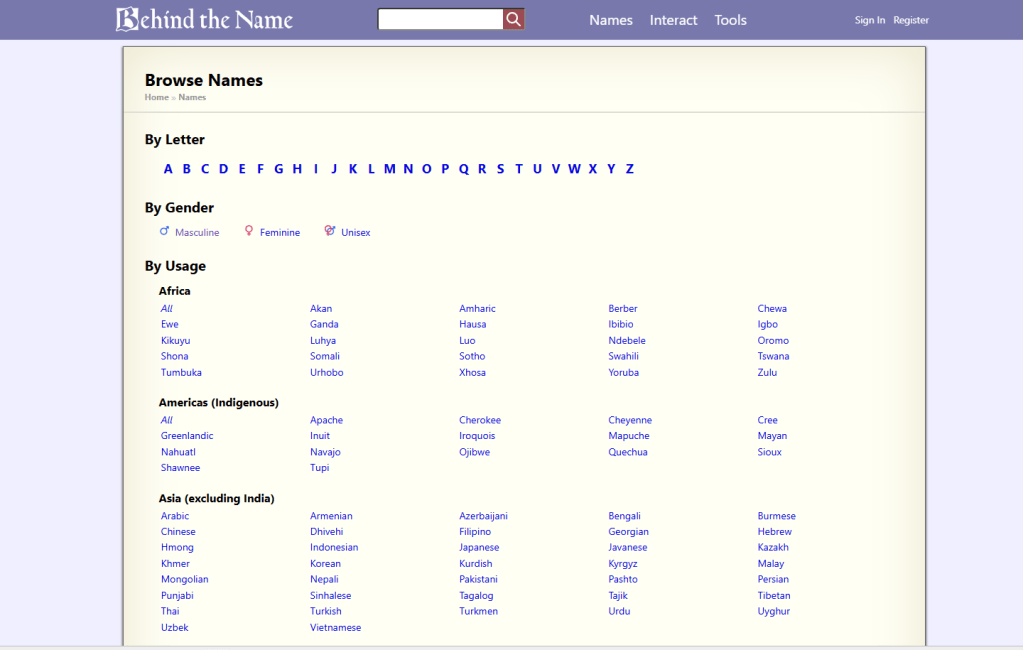Open the Tools menu
This screenshot has height=650, width=1023.
730,20
